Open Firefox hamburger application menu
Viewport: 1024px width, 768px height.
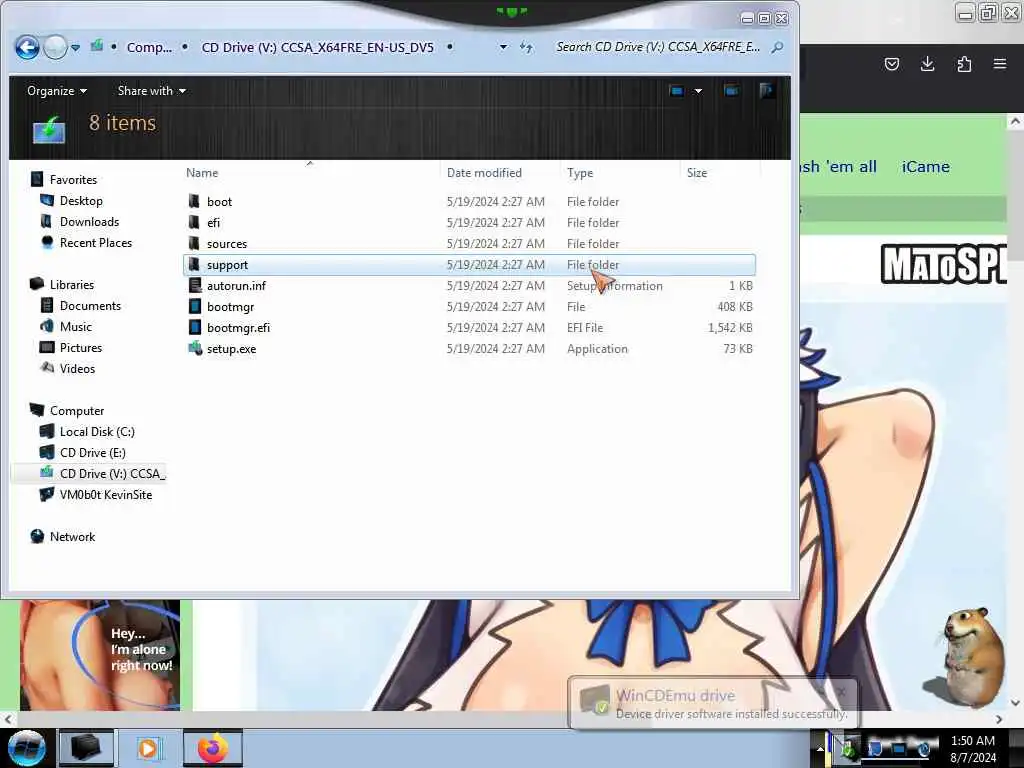[x=1000, y=64]
